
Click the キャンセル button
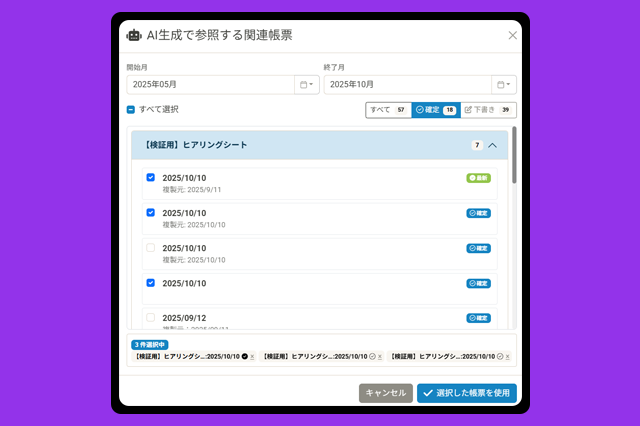click(386, 393)
